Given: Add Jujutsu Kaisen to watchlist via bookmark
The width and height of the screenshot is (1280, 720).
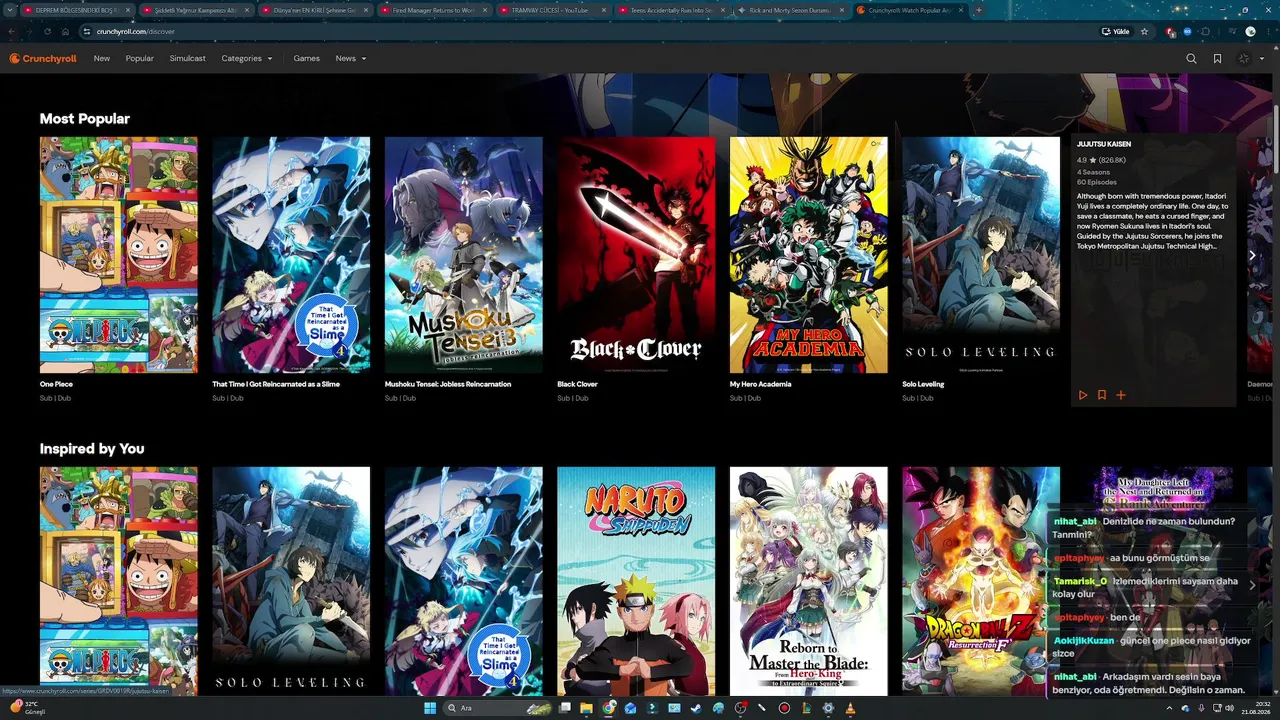Looking at the screenshot, I should [x=1102, y=395].
